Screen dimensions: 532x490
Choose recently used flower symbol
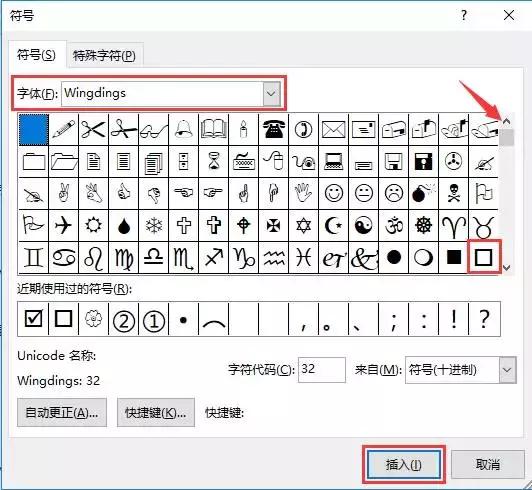pos(93,319)
